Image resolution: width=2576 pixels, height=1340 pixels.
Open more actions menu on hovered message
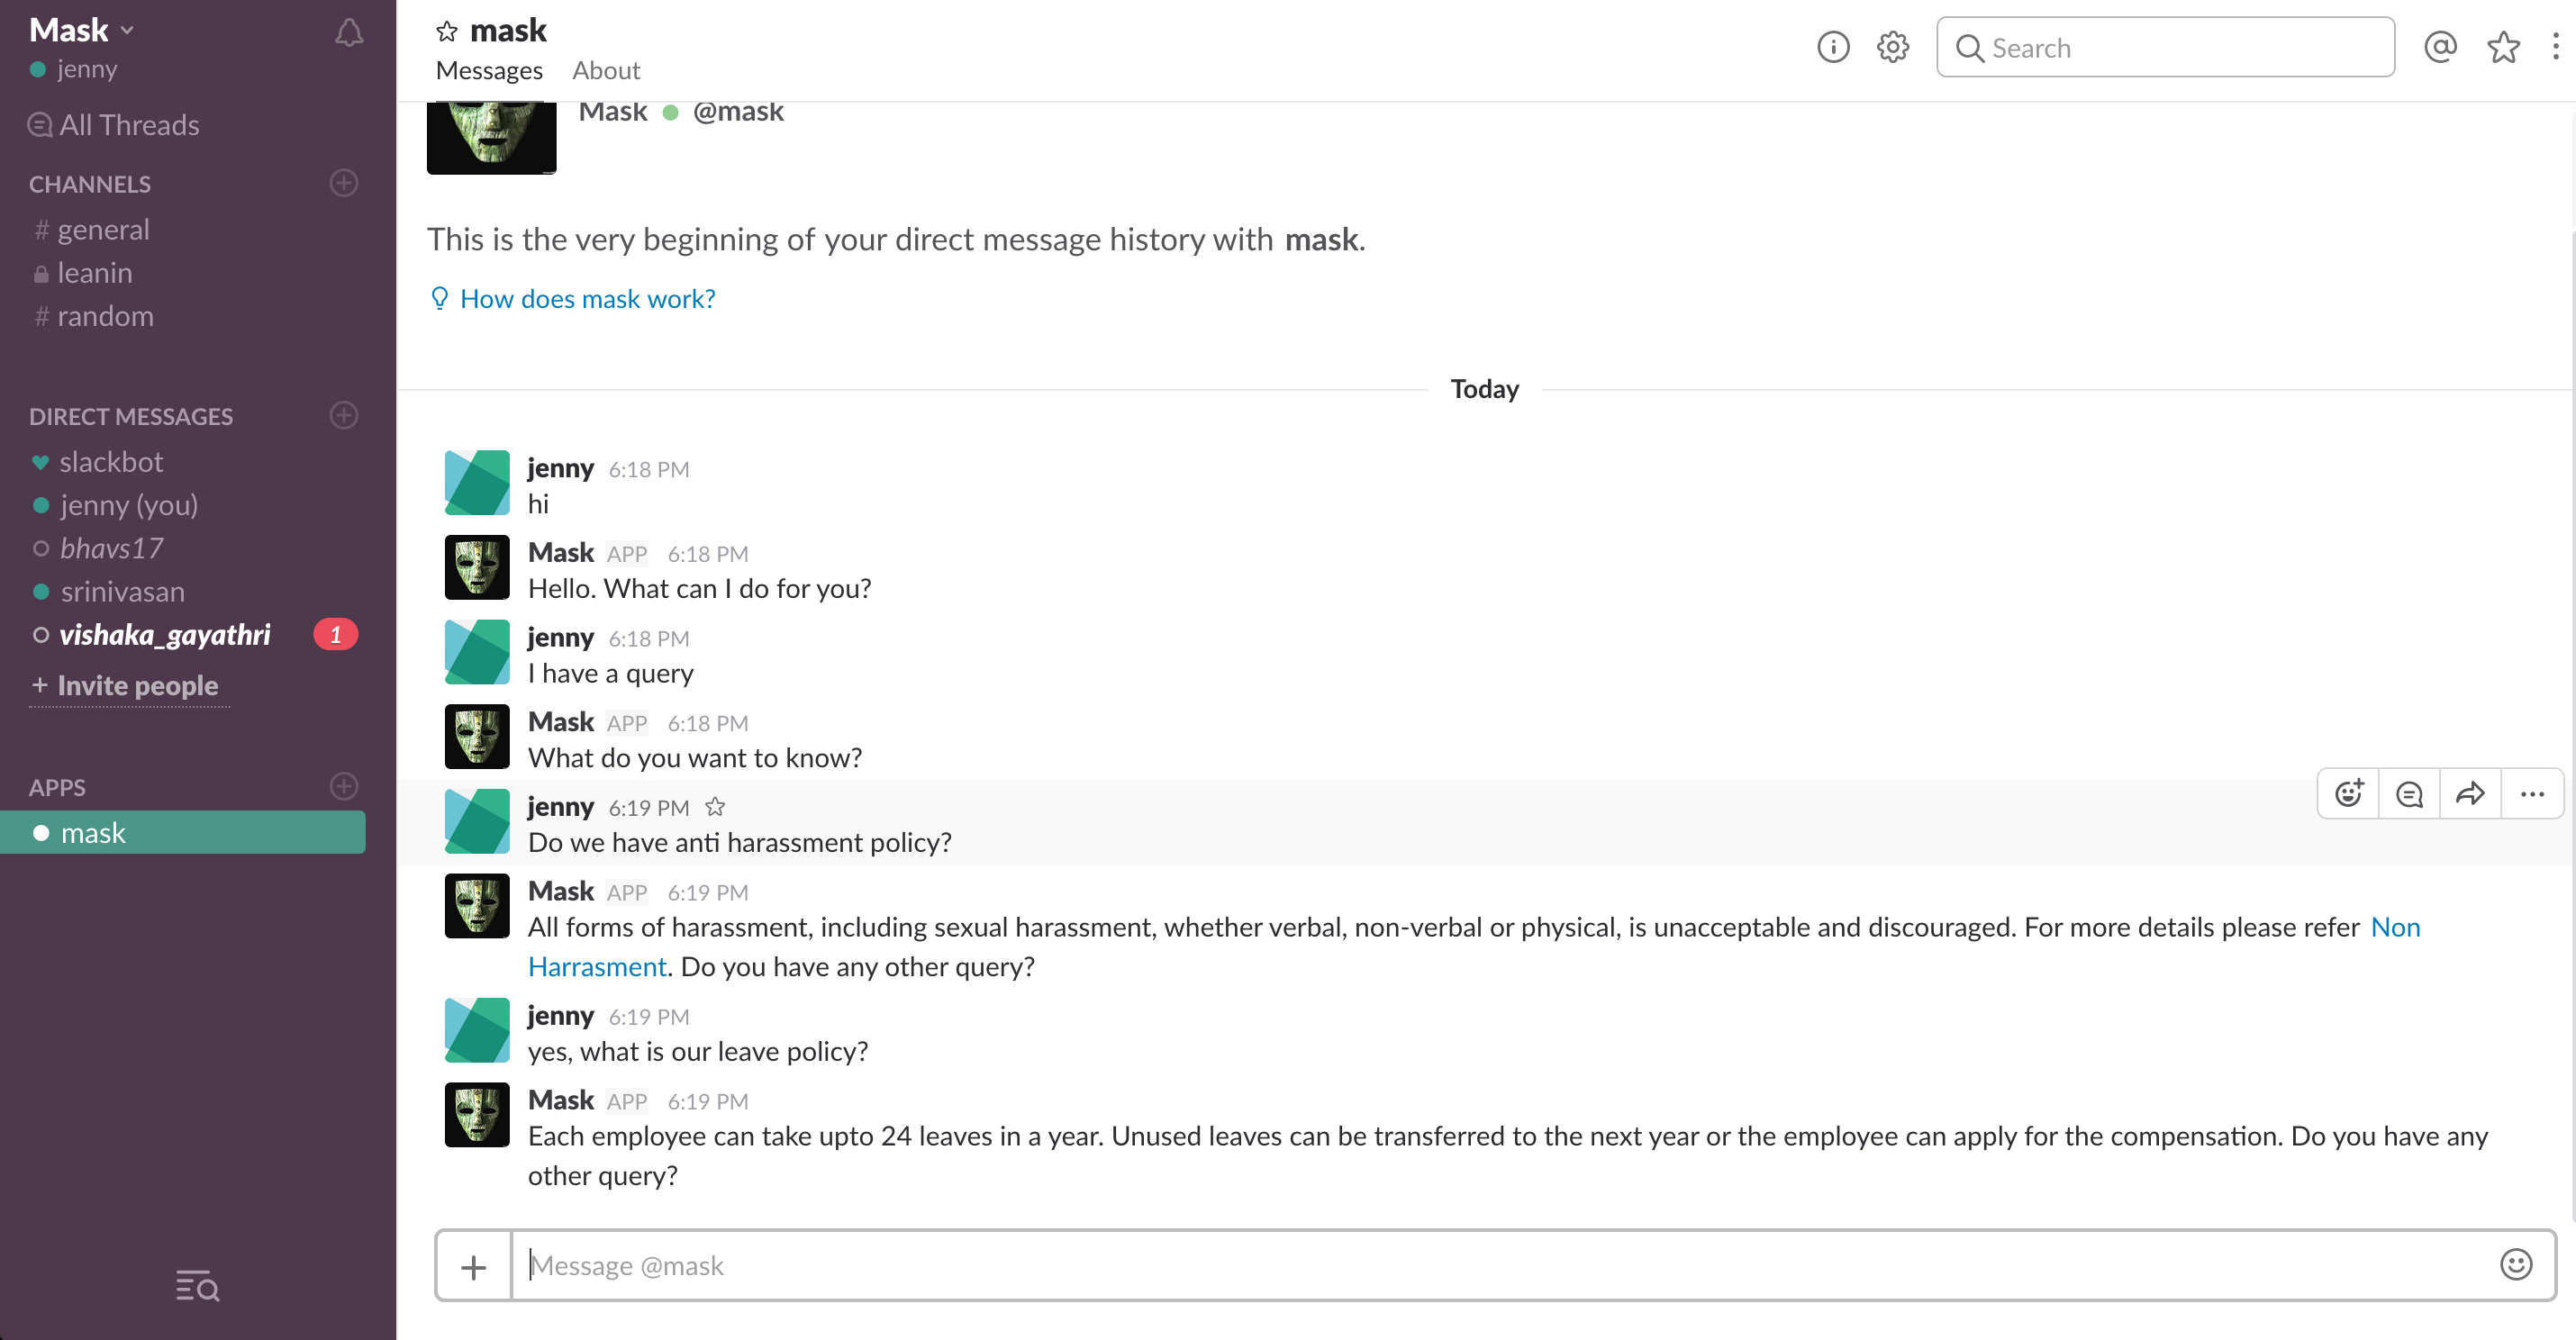point(2532,794)
